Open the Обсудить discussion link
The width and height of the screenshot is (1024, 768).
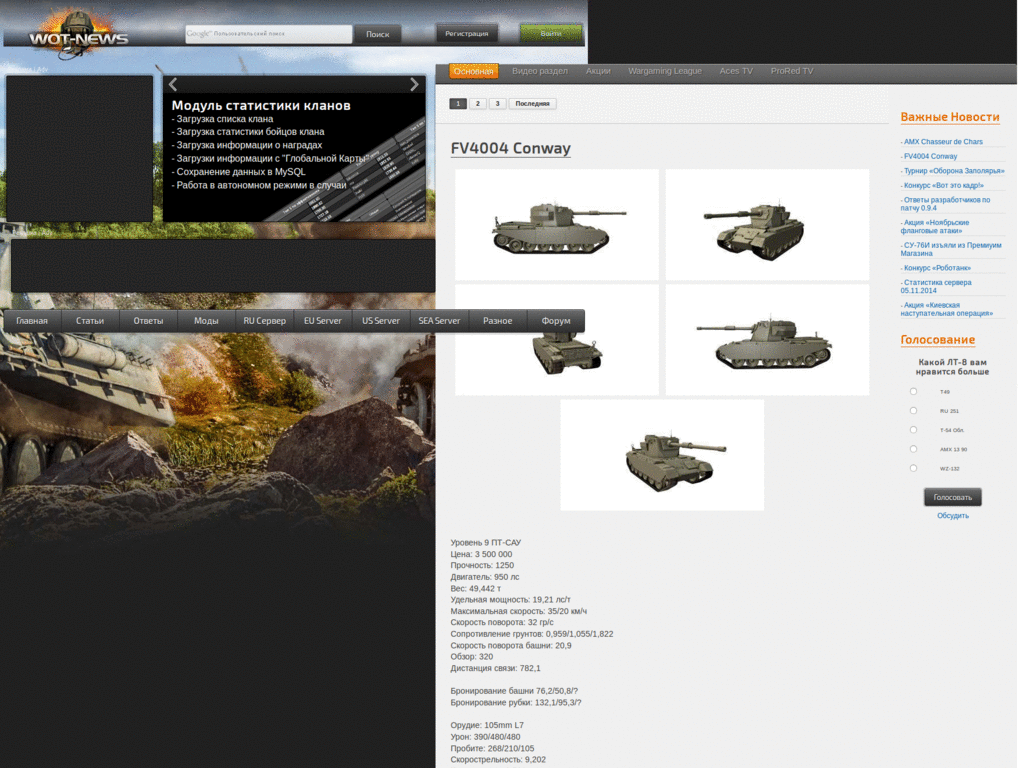coord(953,516)
